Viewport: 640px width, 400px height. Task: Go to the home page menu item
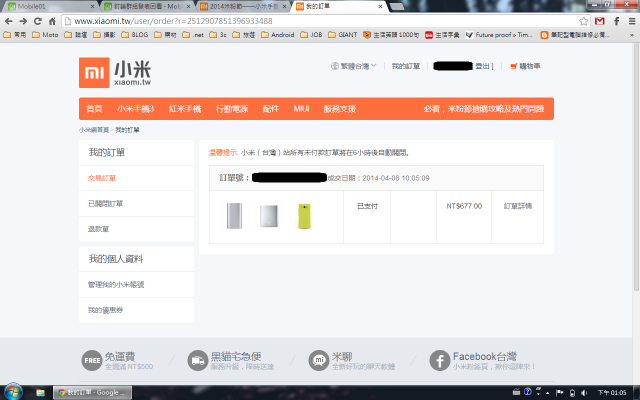click(x=94, y=109)
